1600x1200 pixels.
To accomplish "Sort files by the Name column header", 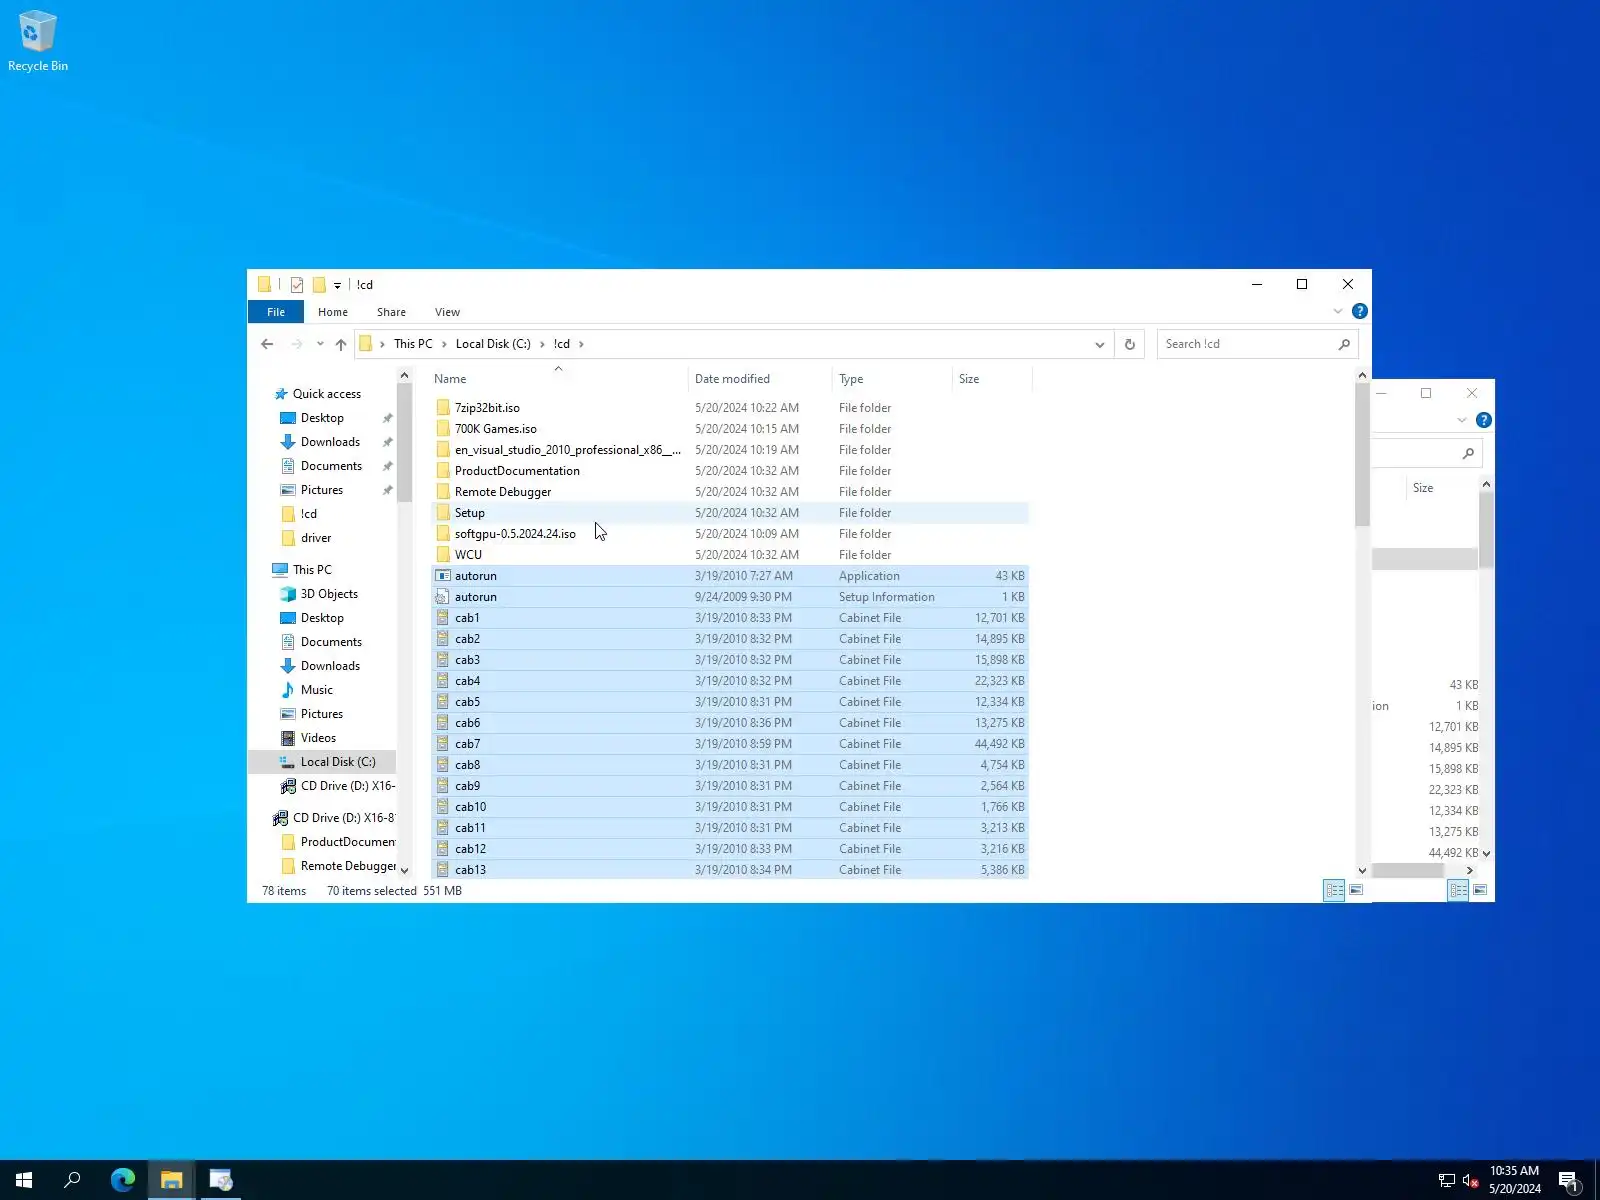I will (559, 379).
